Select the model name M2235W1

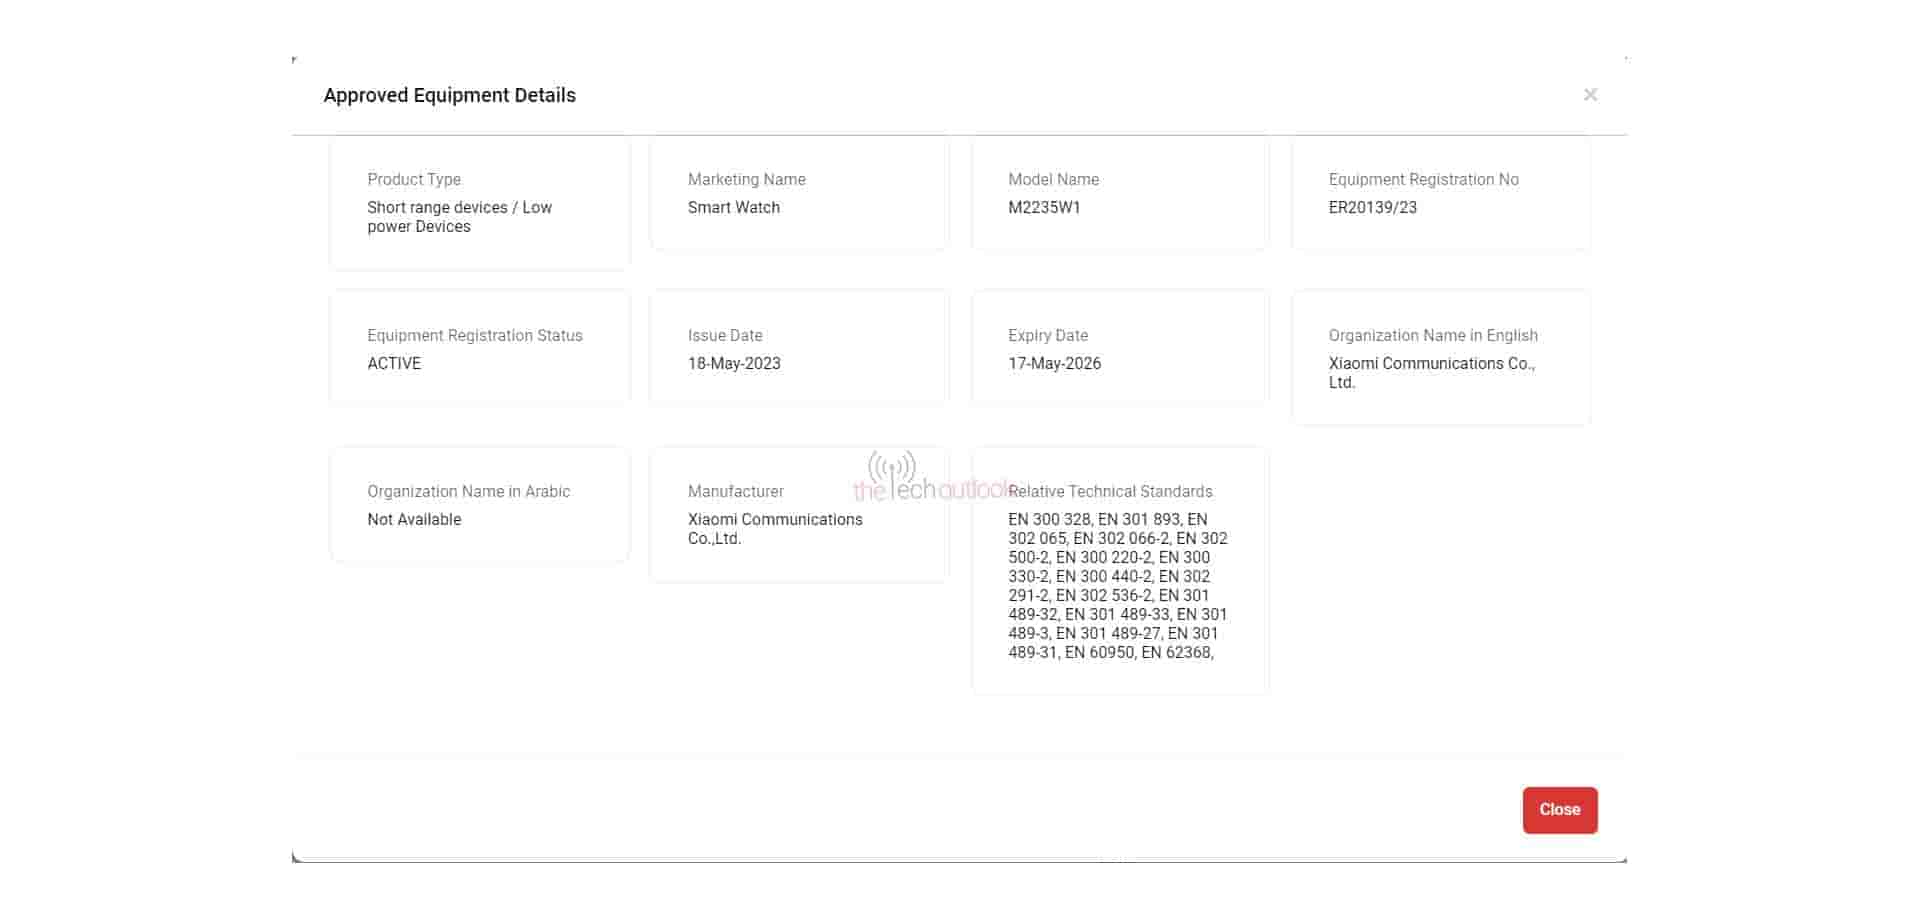tap(1044, 207)
